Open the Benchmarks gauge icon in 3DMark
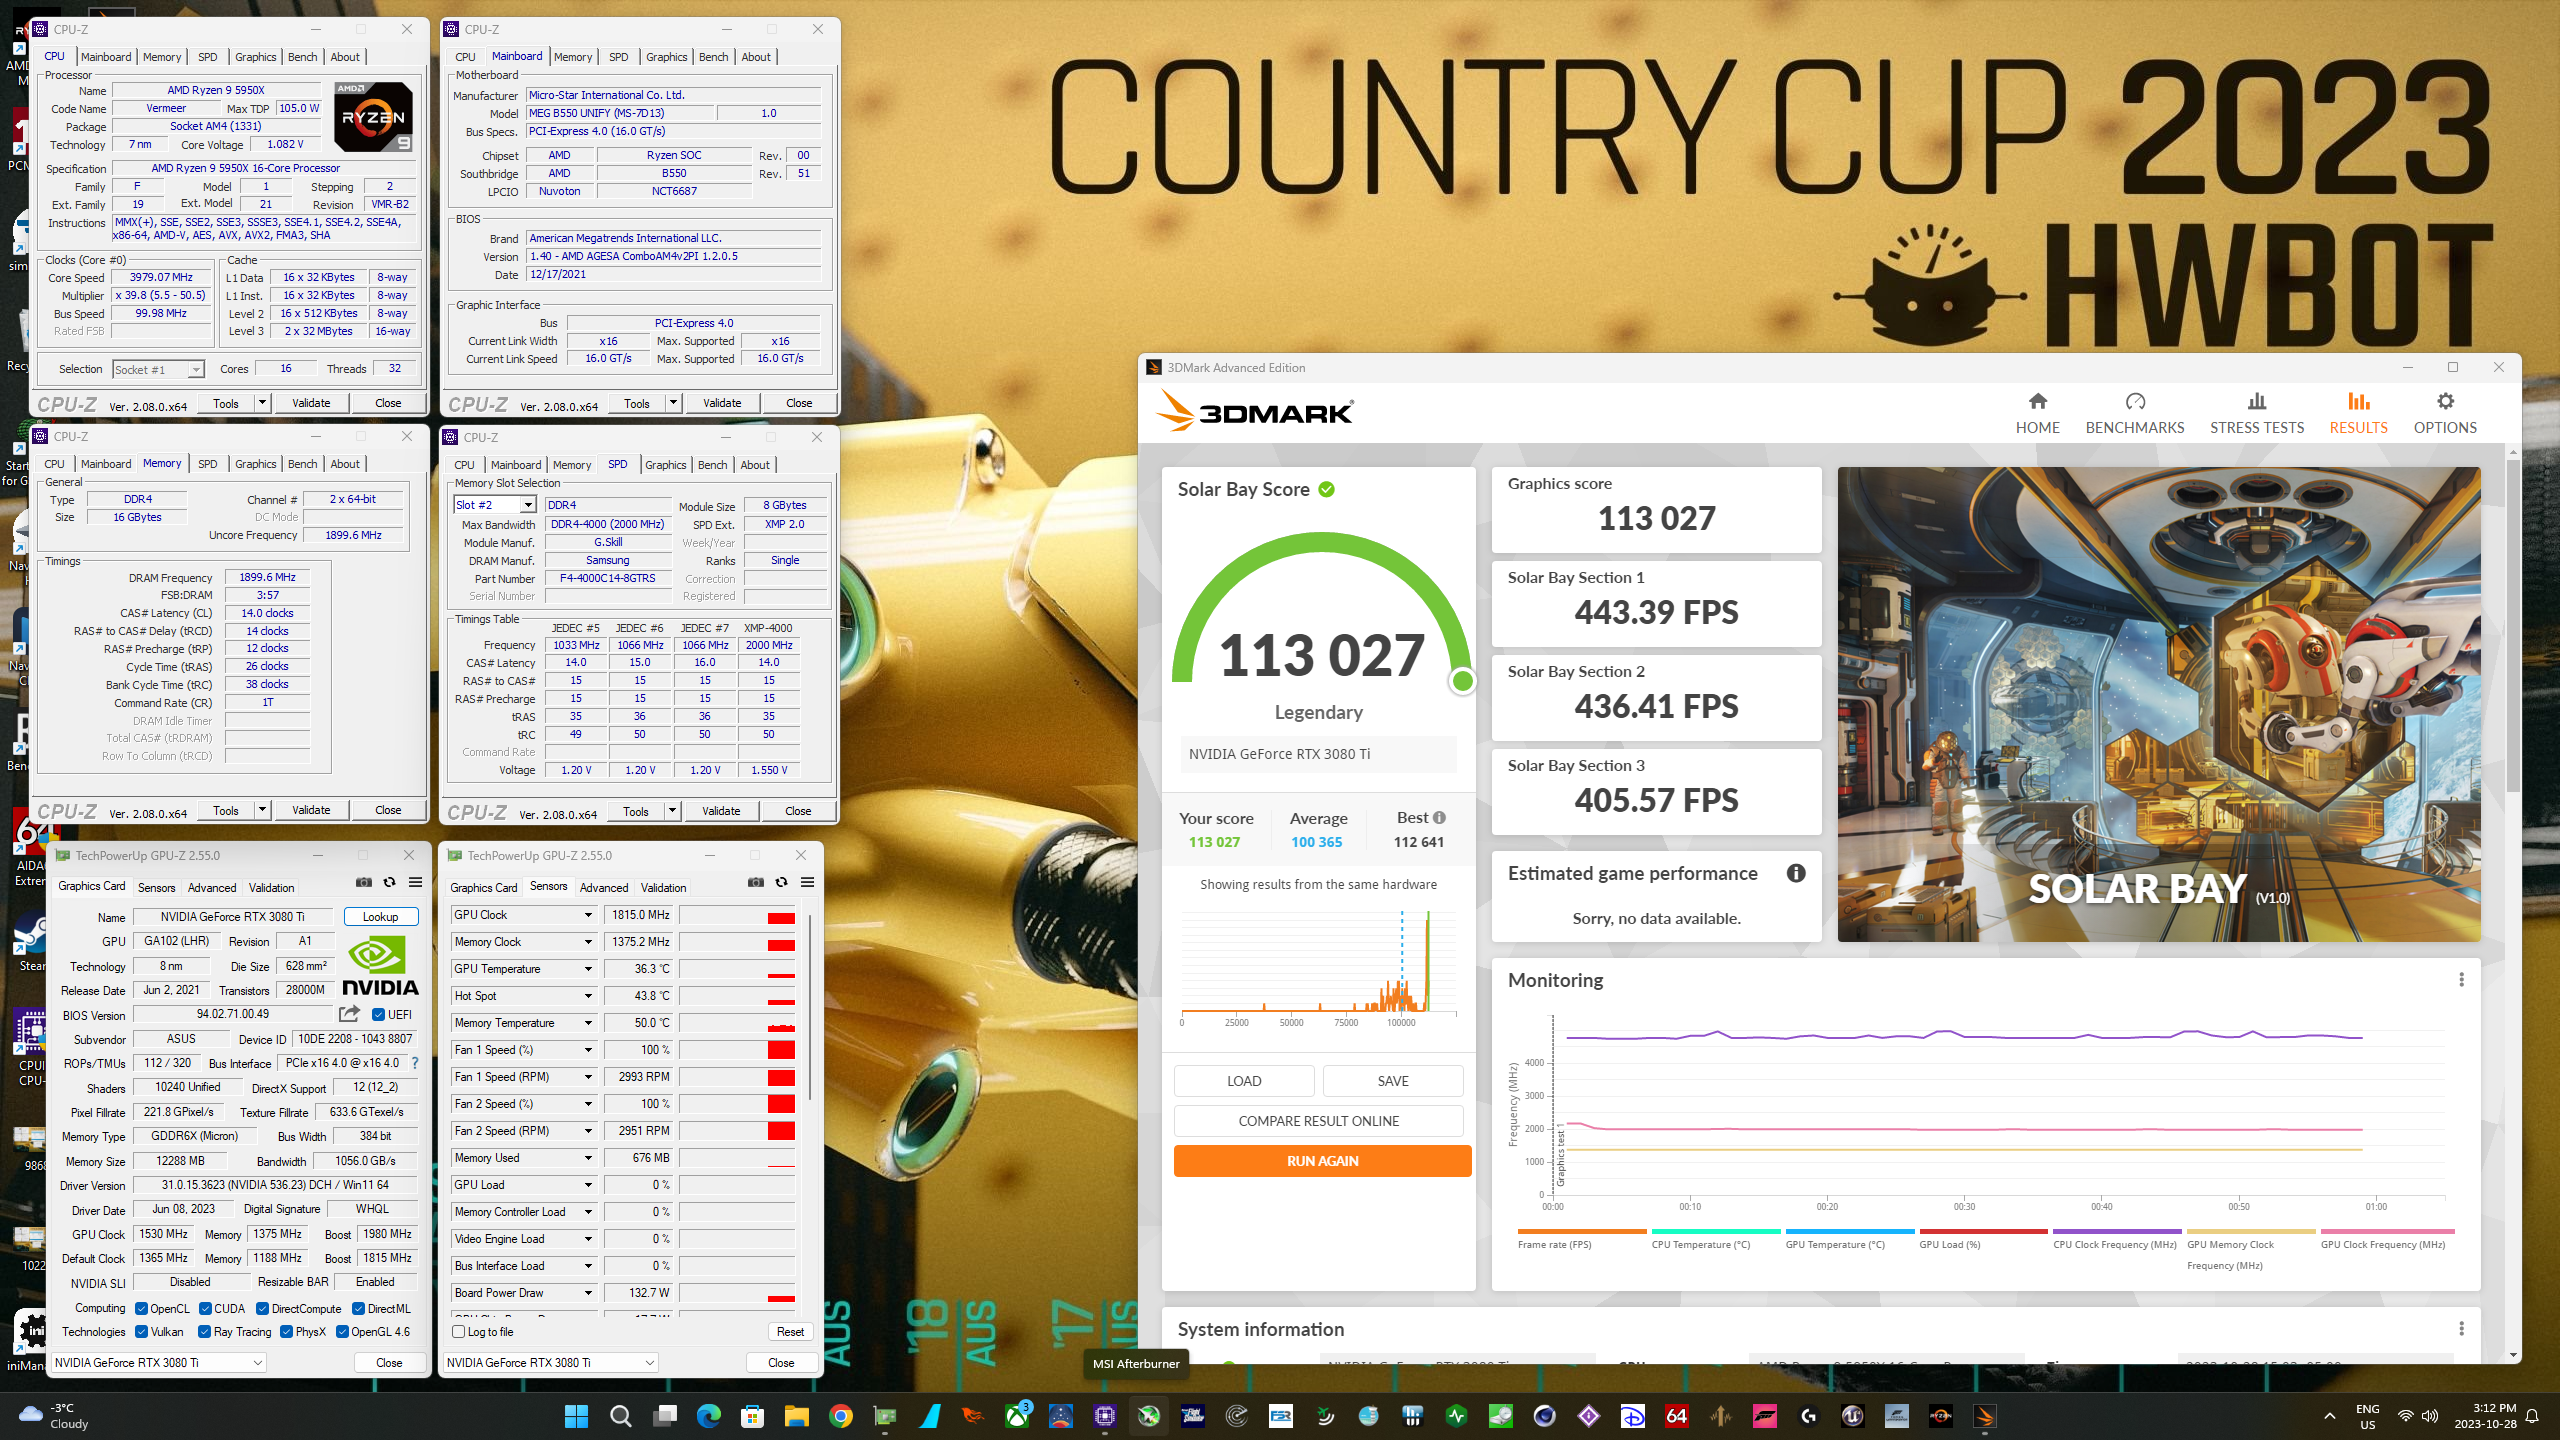 [x=2135, y=402]
